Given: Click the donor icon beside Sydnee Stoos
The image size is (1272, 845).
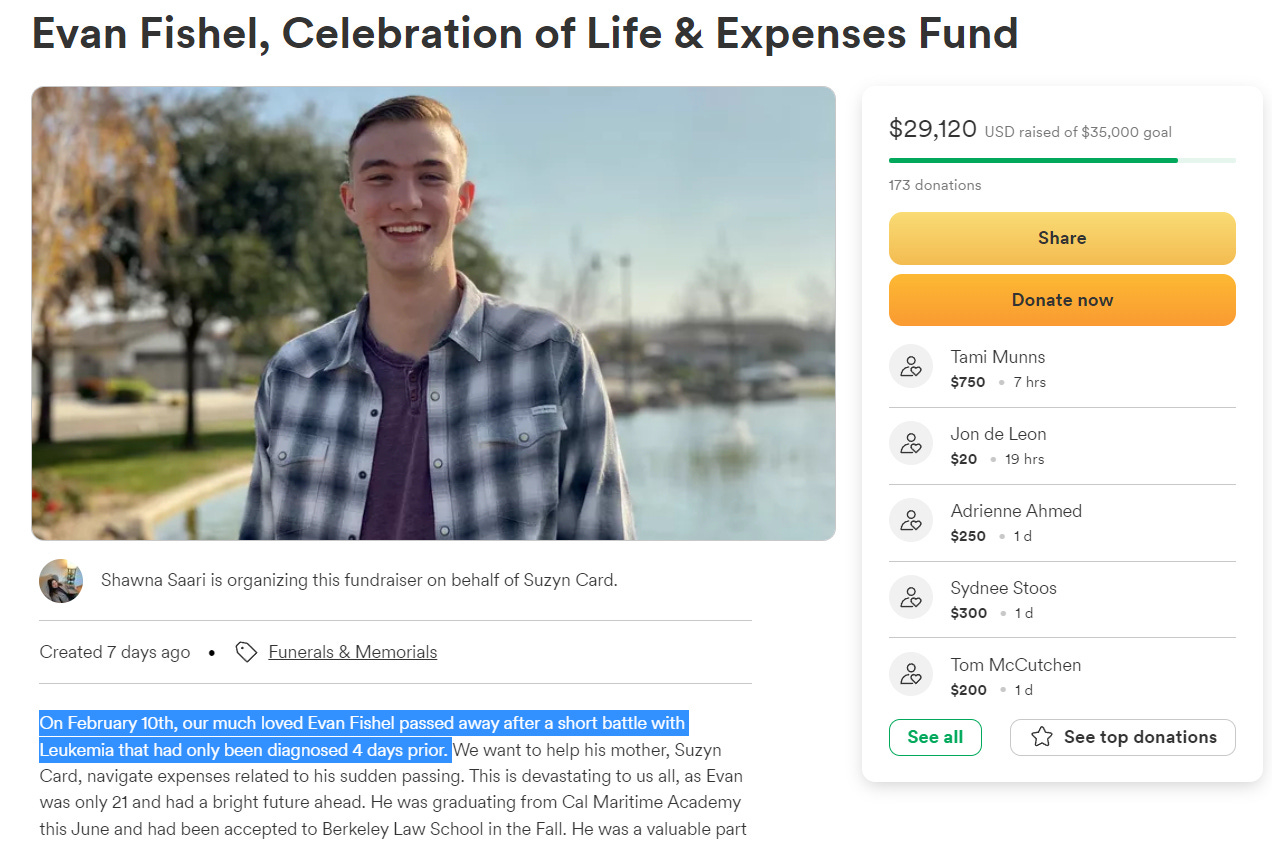Looking at the screenshot, I should (x=911, y=597).
